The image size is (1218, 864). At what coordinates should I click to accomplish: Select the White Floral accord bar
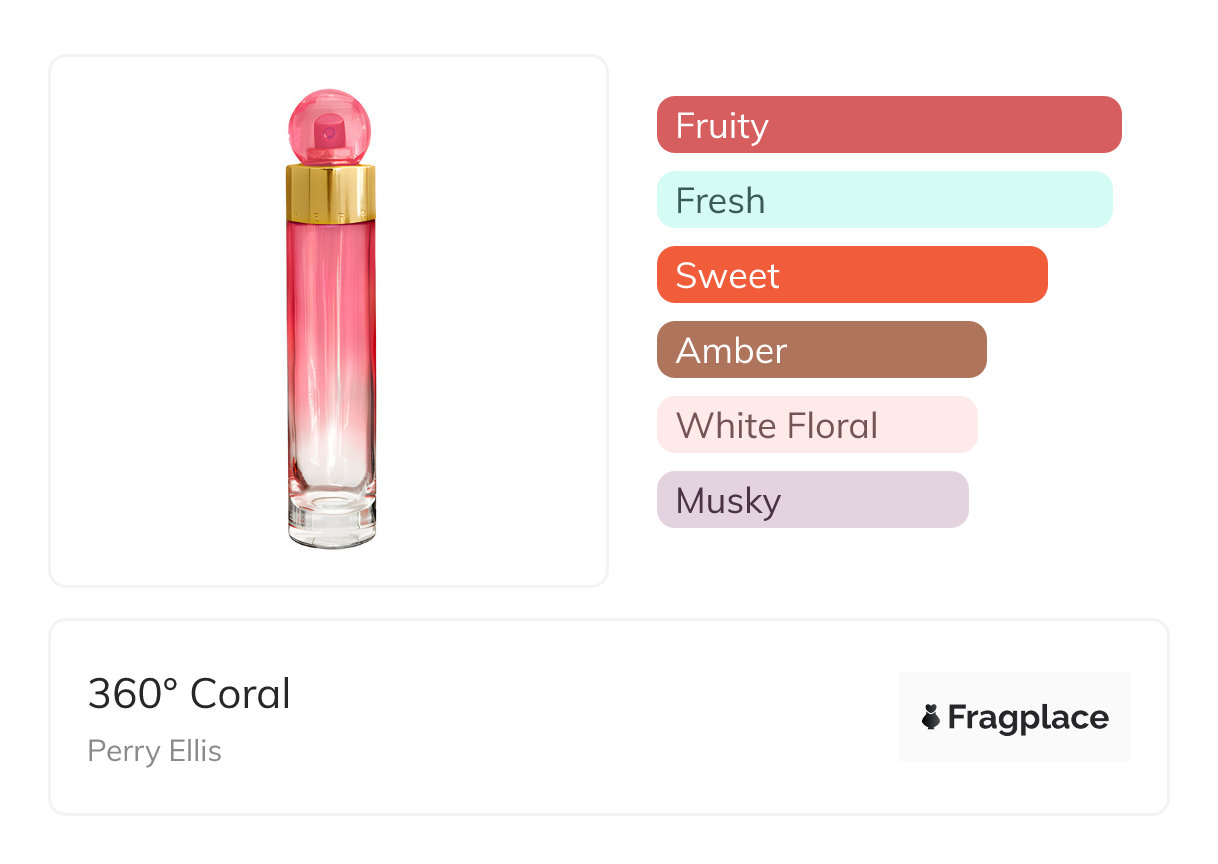[816, 425]
